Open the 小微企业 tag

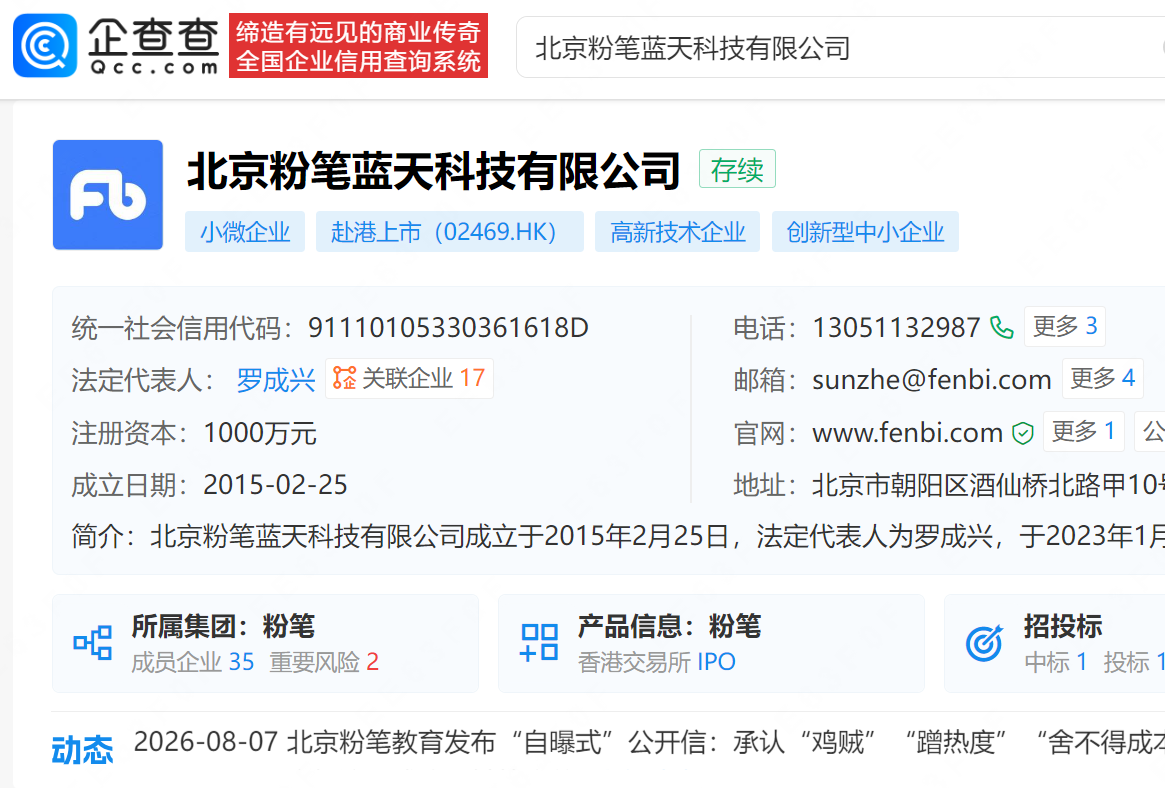(x=245, y=232)
